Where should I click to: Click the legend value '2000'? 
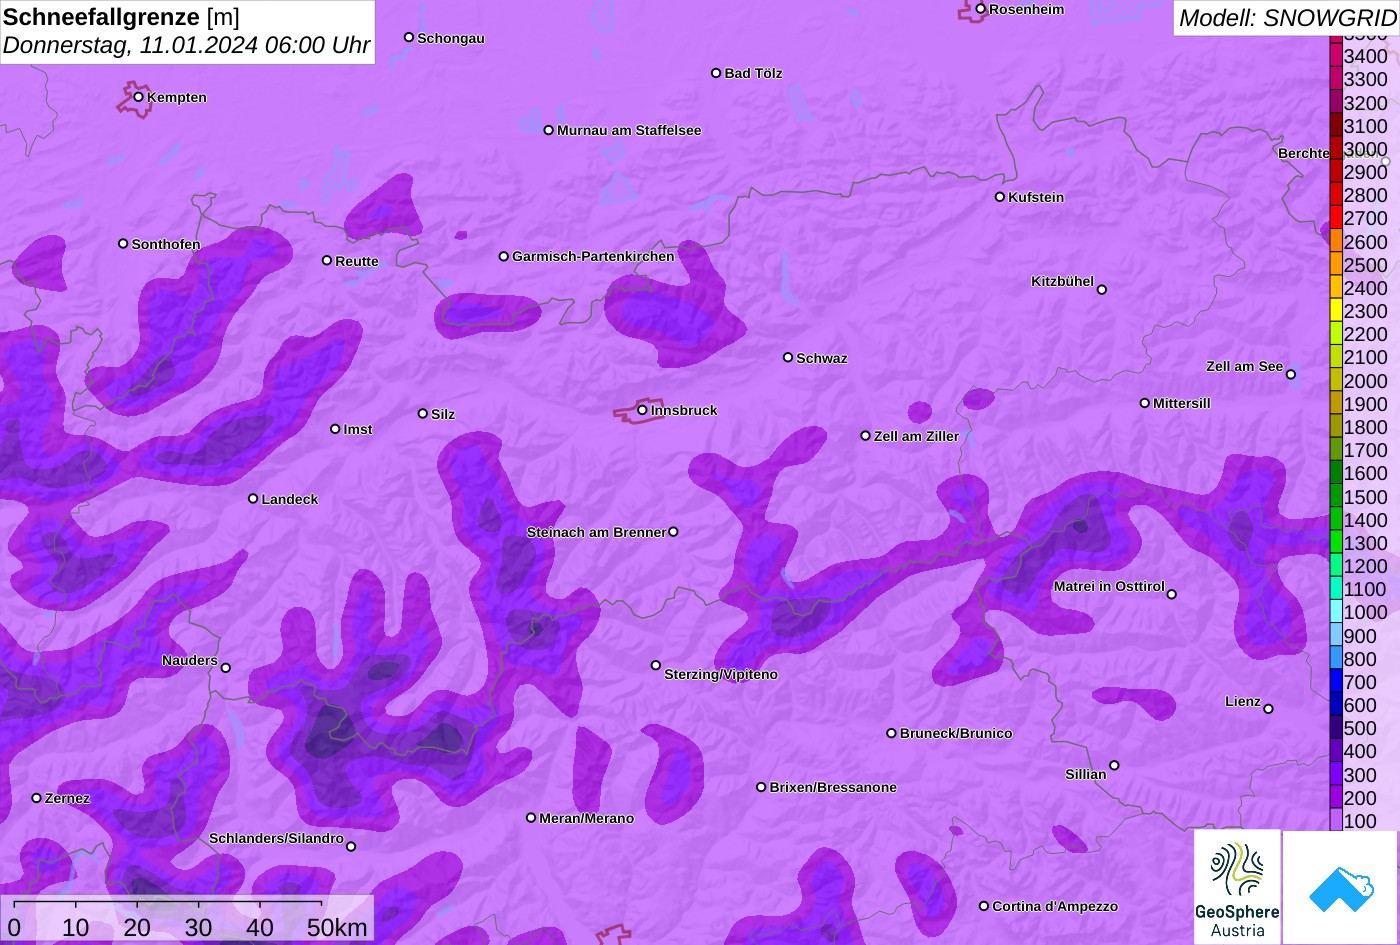click(1366, 381)
